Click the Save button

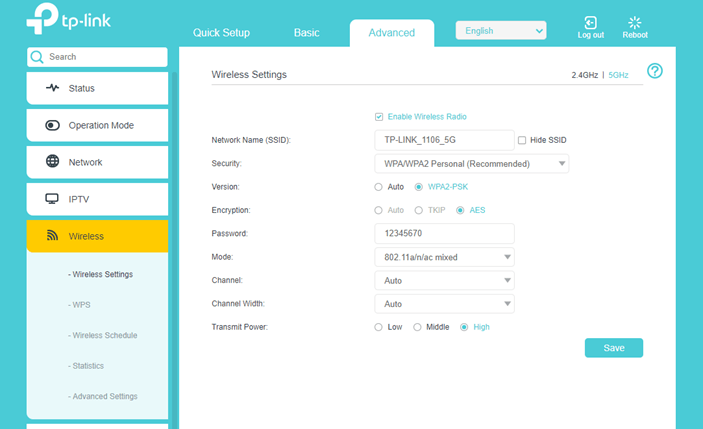(614, 348)
